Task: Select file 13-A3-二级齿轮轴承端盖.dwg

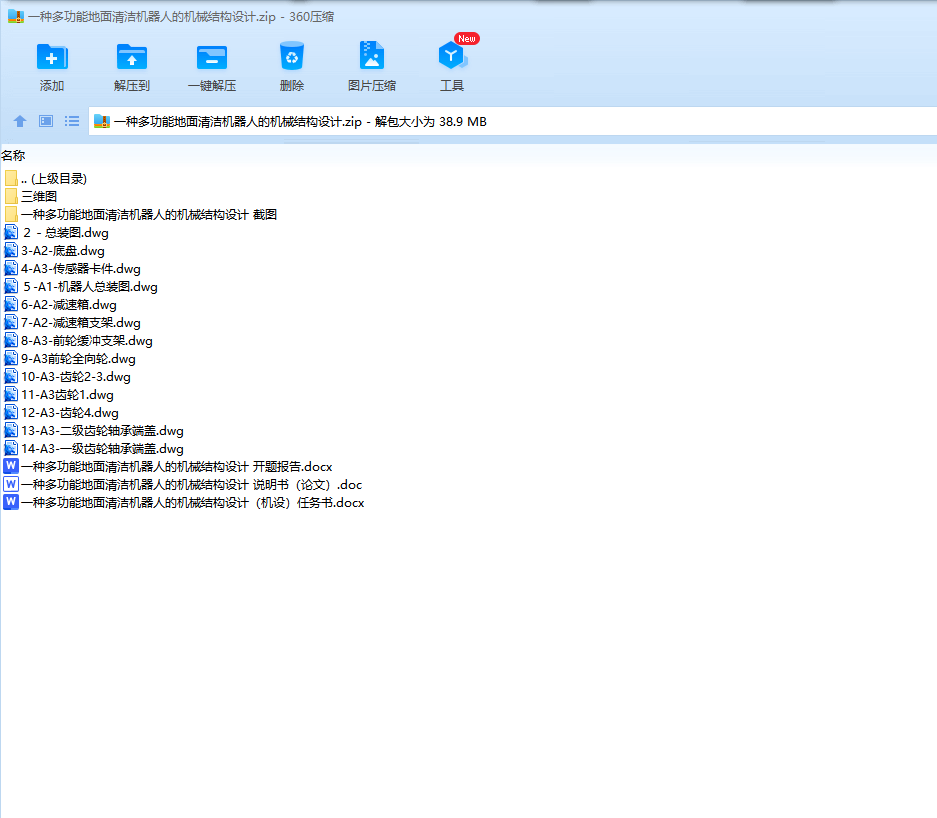Action: (102, 430)
